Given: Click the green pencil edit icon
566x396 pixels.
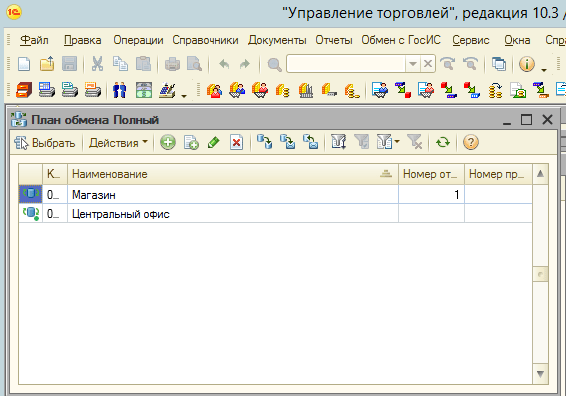Looking at the screenshot, I should coord(214,142).
